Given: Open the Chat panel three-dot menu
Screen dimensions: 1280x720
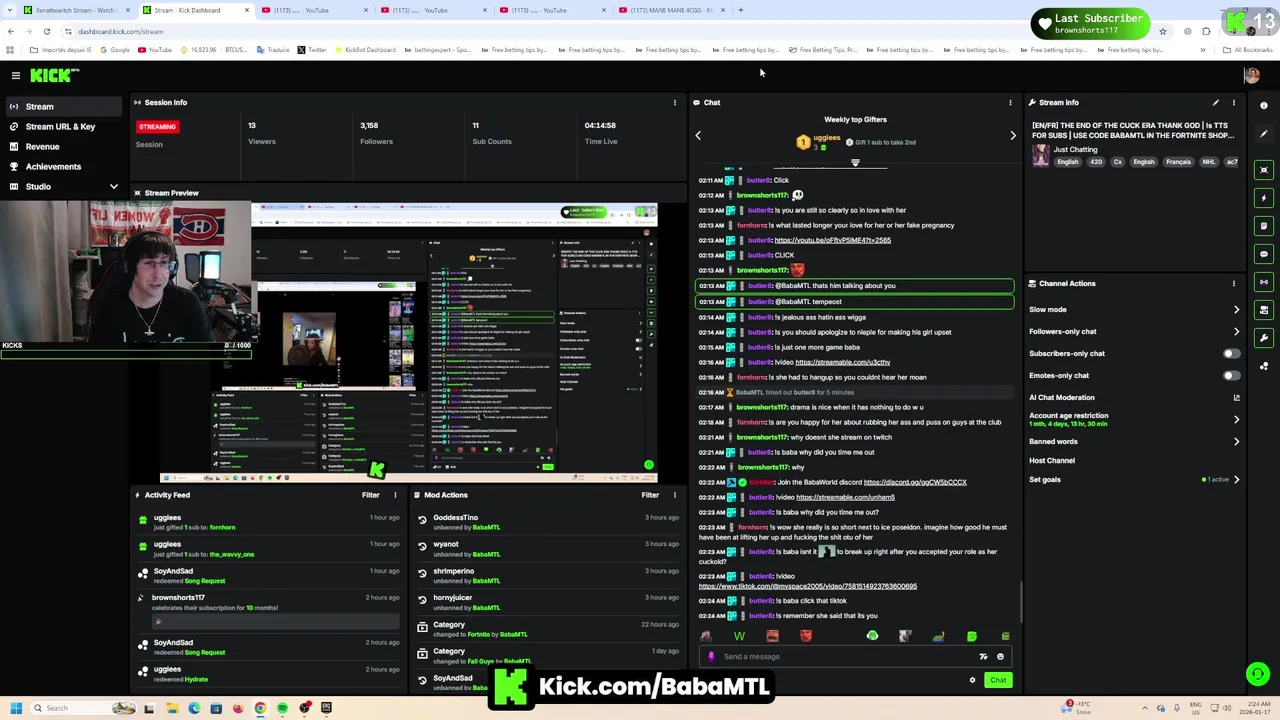Looking at the screenshot, I should [1010, 102].
